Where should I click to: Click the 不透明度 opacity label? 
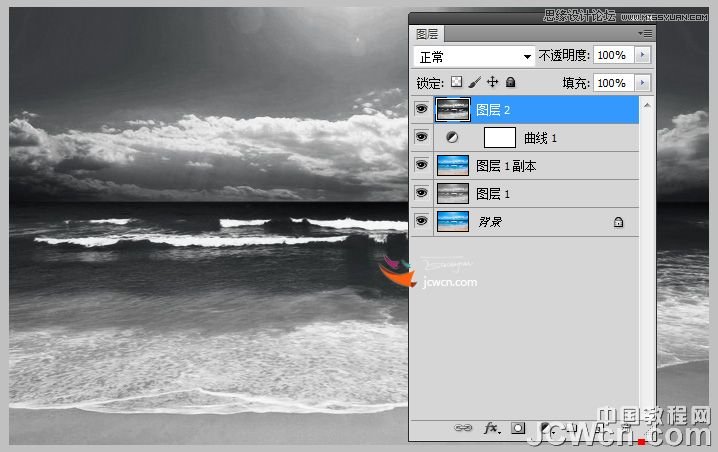pos(564,55)
